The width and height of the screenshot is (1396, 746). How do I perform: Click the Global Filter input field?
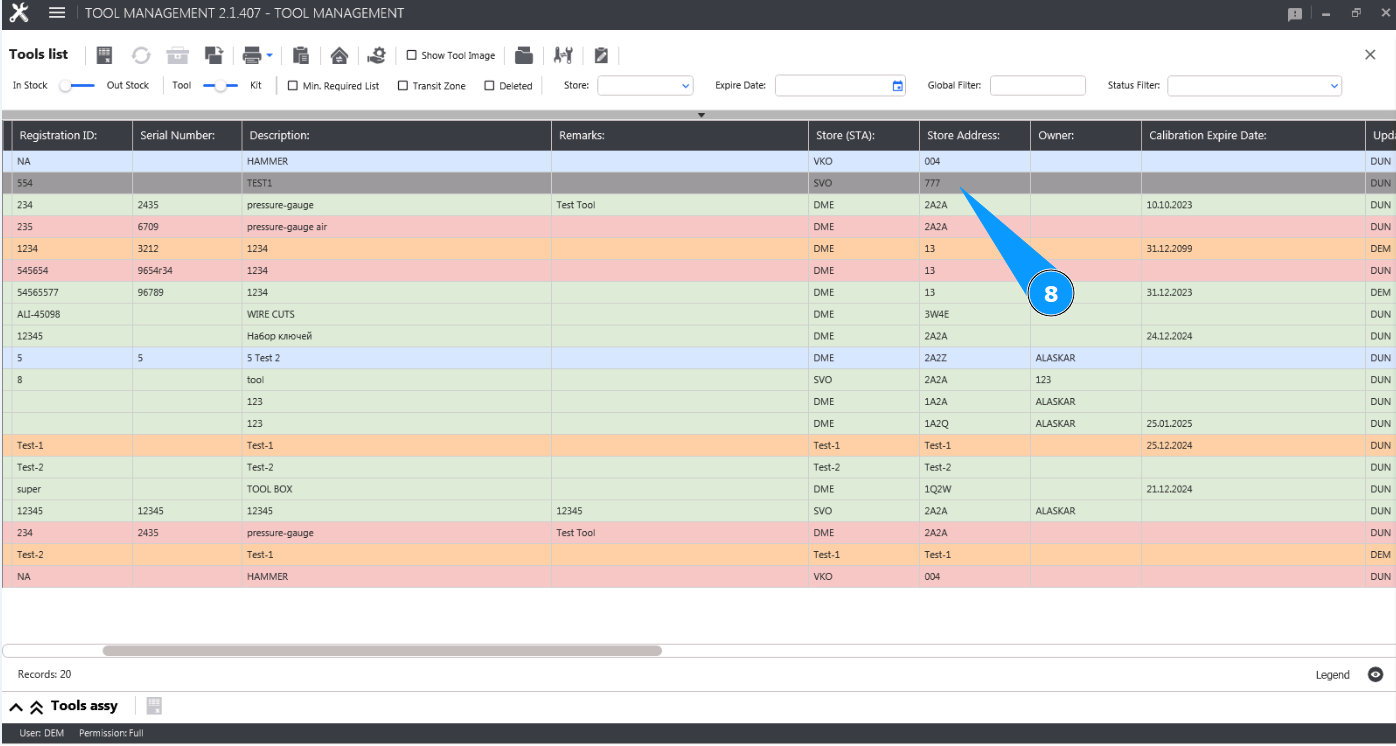click(1037, 86)
